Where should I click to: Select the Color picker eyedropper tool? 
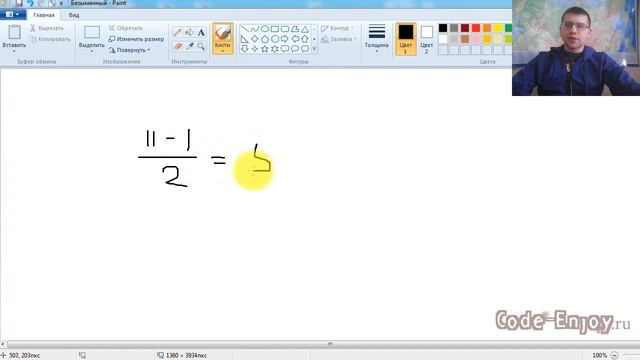point(189,46)
